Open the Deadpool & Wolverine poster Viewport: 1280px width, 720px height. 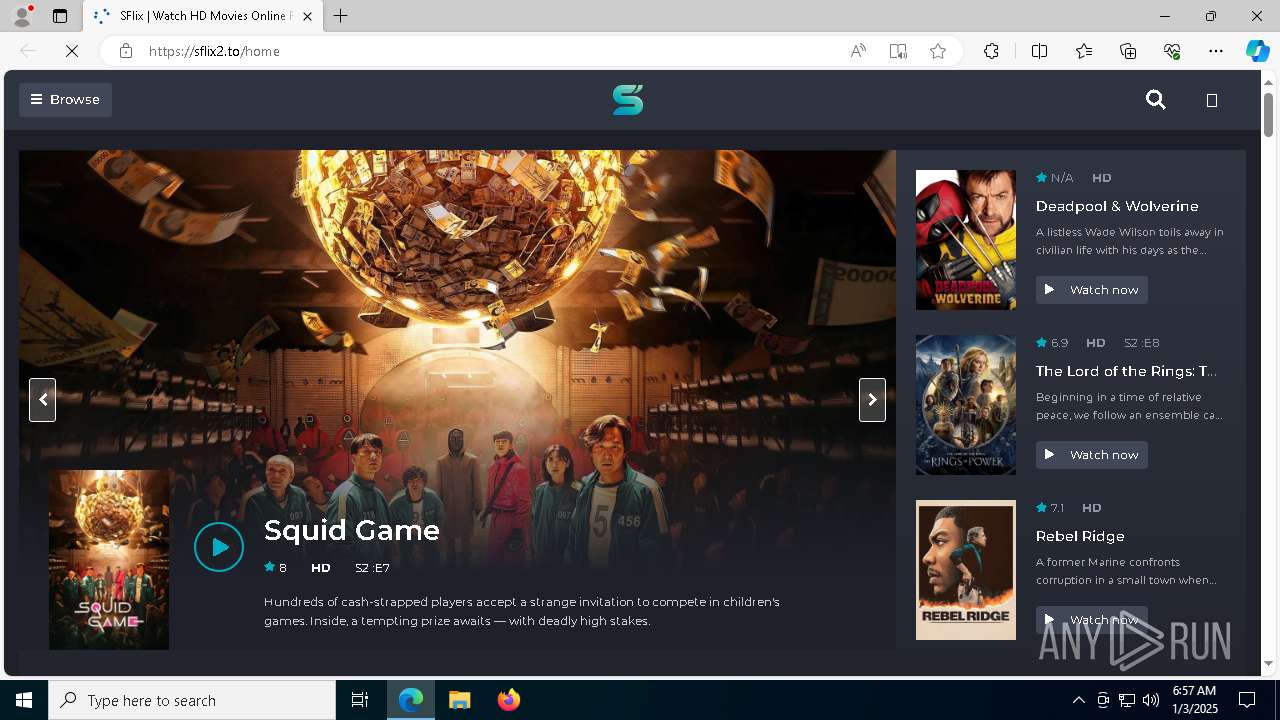(x=966, y=240)
